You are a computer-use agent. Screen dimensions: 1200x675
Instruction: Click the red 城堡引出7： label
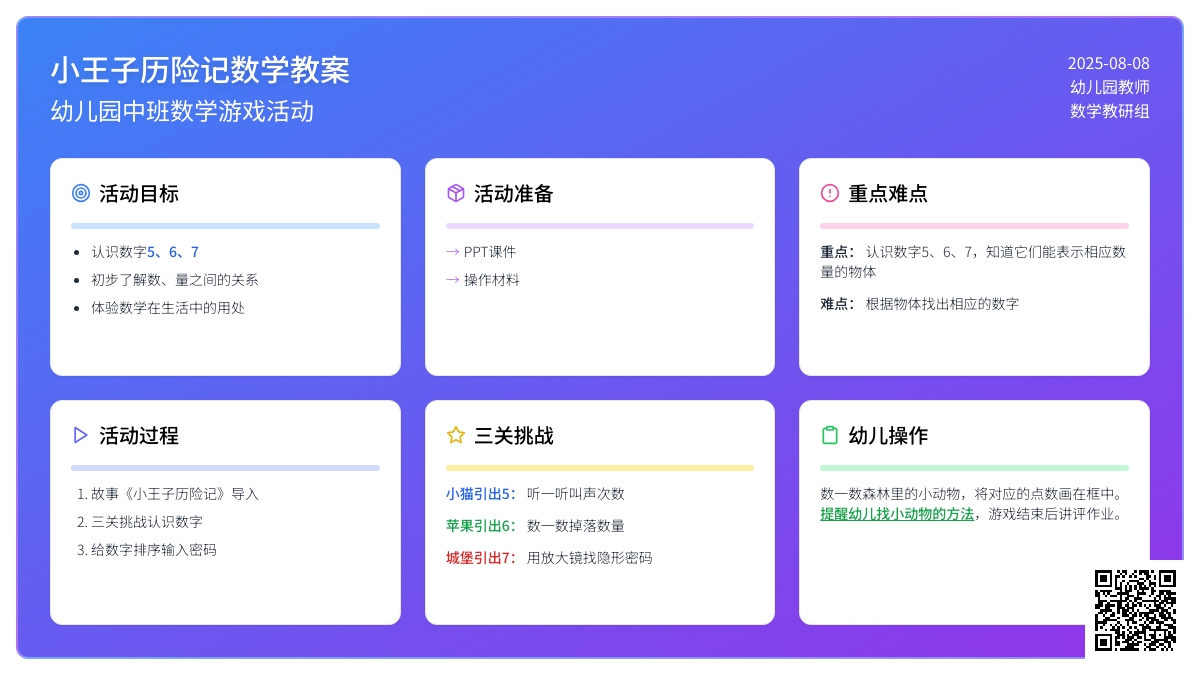point(481,558)
